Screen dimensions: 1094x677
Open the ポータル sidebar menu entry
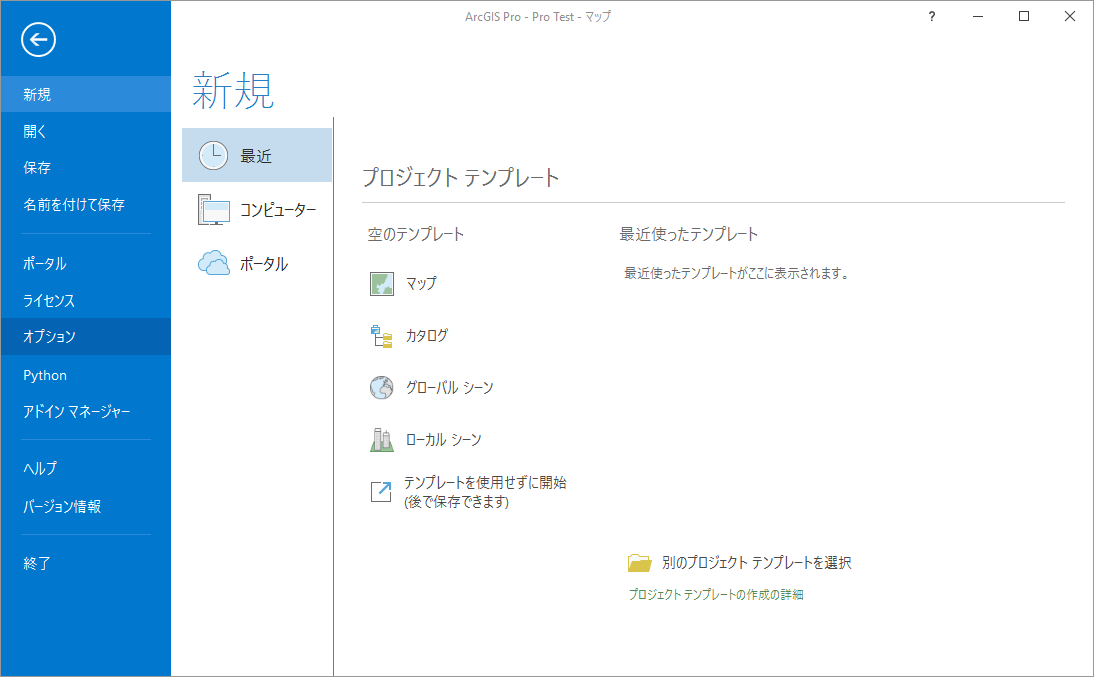pyautogui.click(x=86, y=263)
